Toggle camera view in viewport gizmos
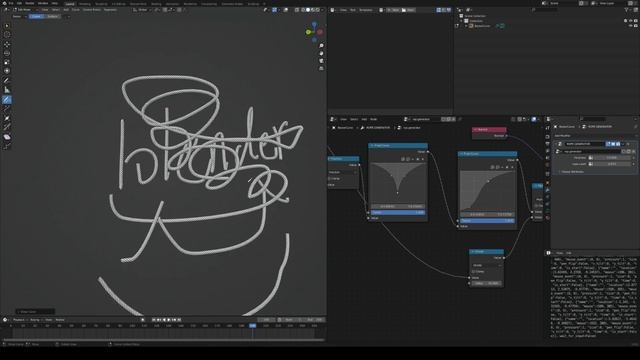This screenshot has height=360, width=640. pyautogui.click(x=321, y=61)
